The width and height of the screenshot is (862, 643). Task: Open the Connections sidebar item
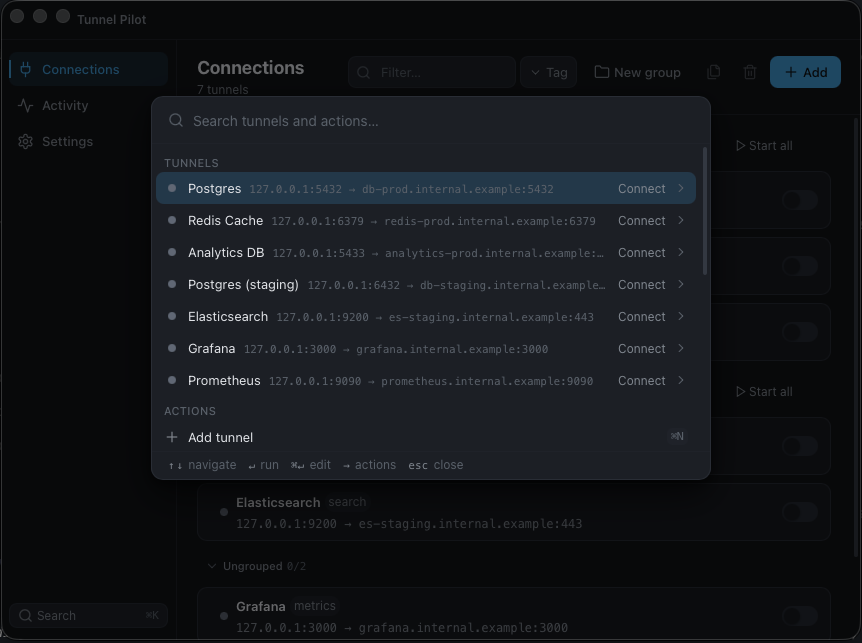coord(89,69)
